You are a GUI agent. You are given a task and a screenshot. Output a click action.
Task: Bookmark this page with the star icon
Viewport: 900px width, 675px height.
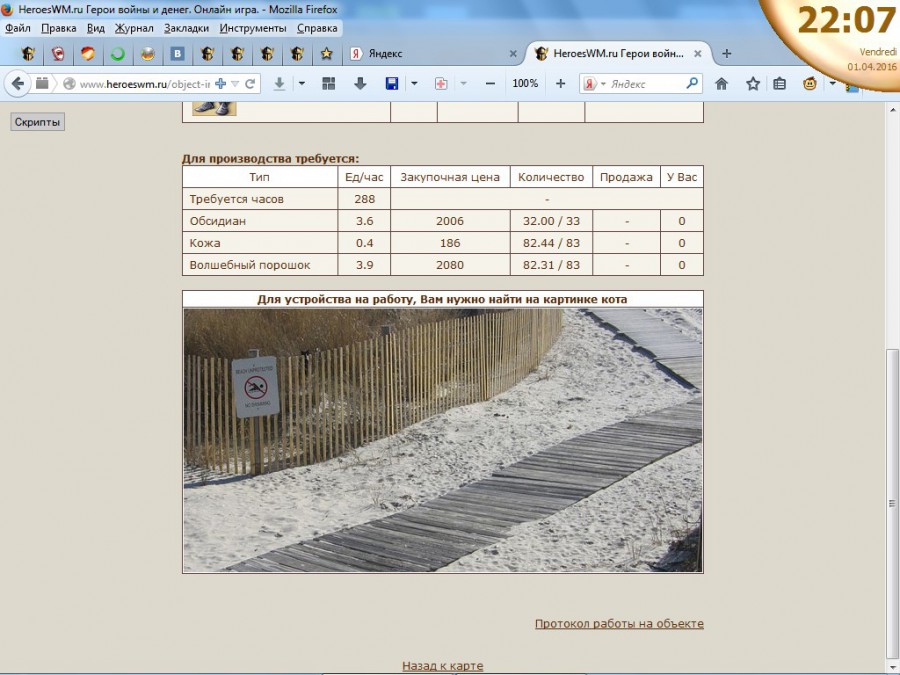[753, 84]
